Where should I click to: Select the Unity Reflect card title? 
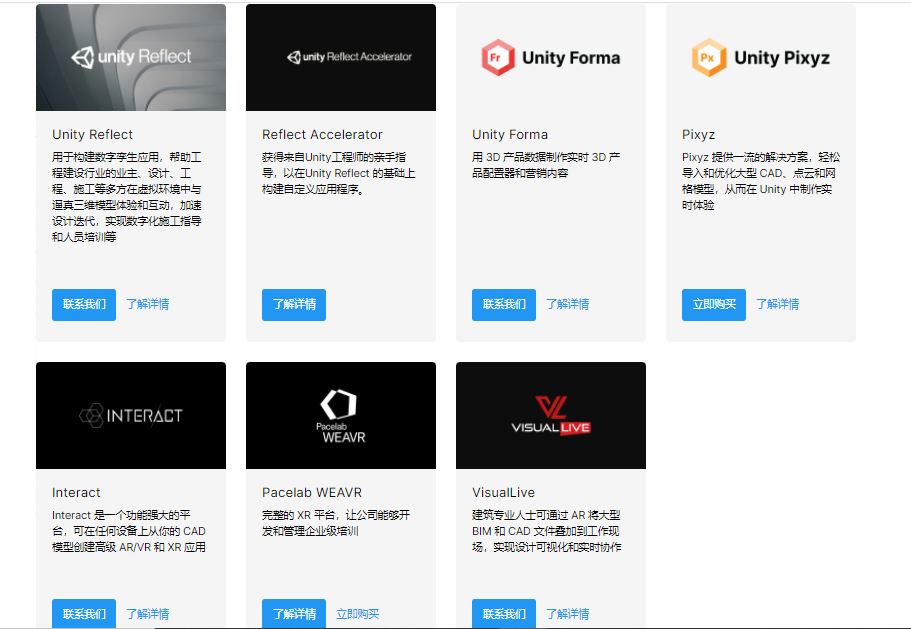(x=92, y=135)
